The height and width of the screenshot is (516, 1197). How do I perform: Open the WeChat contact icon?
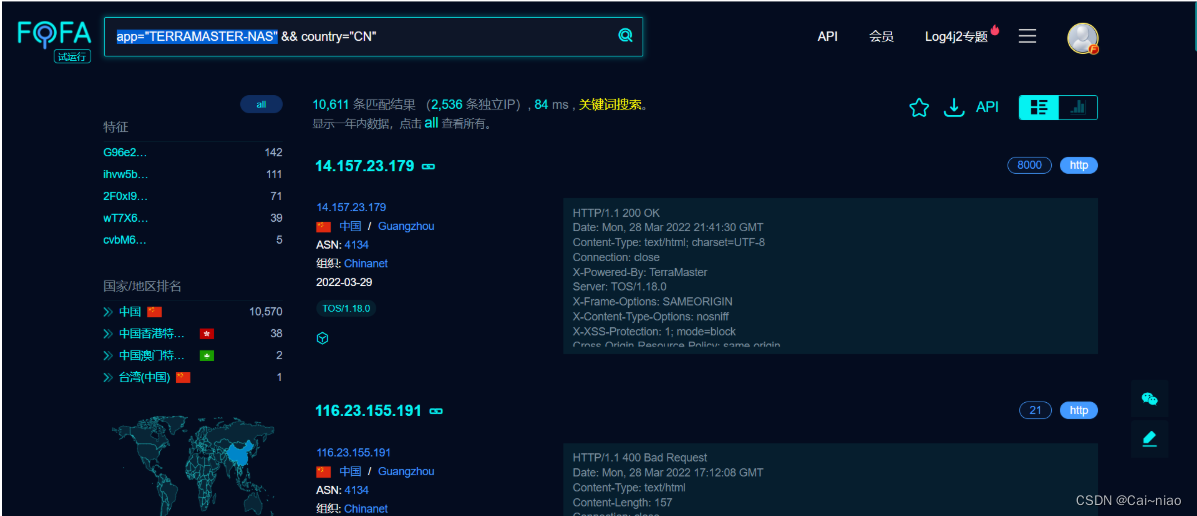[1149, 398]
